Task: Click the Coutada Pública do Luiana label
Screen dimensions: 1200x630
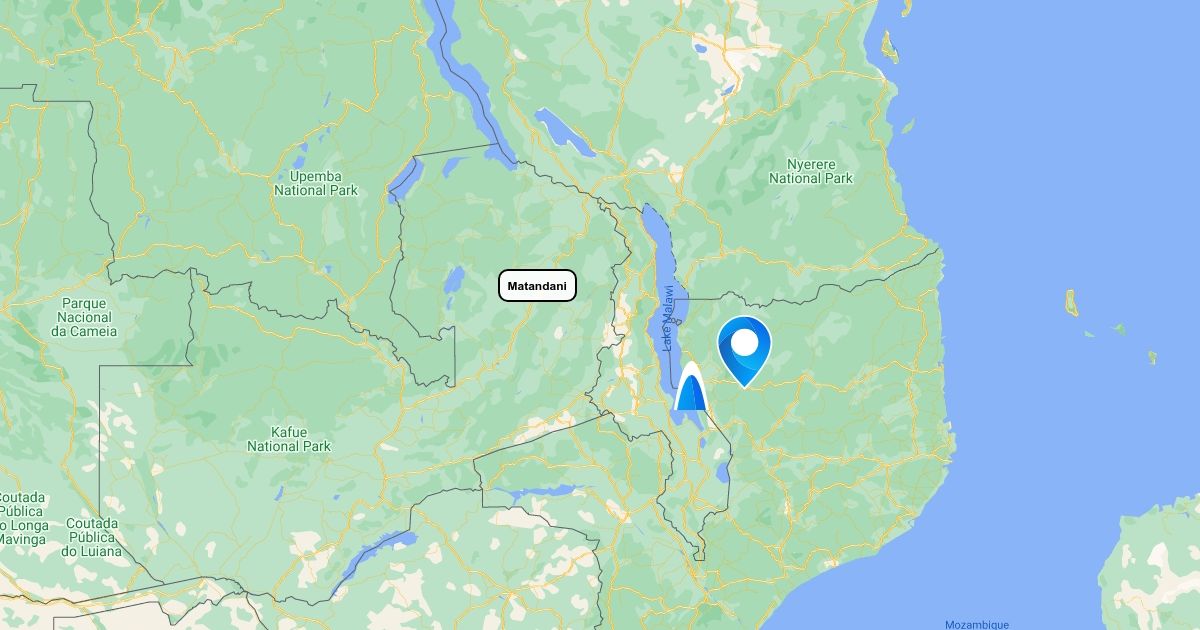Action: click(x=92, y=537)
